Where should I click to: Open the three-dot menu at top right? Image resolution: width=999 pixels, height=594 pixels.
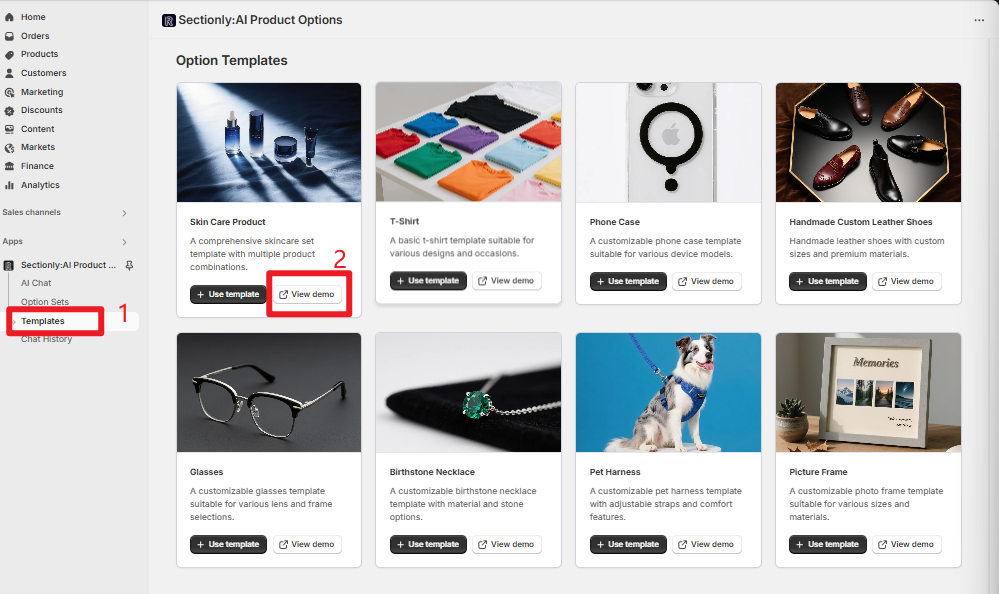[x=979, y=20]
